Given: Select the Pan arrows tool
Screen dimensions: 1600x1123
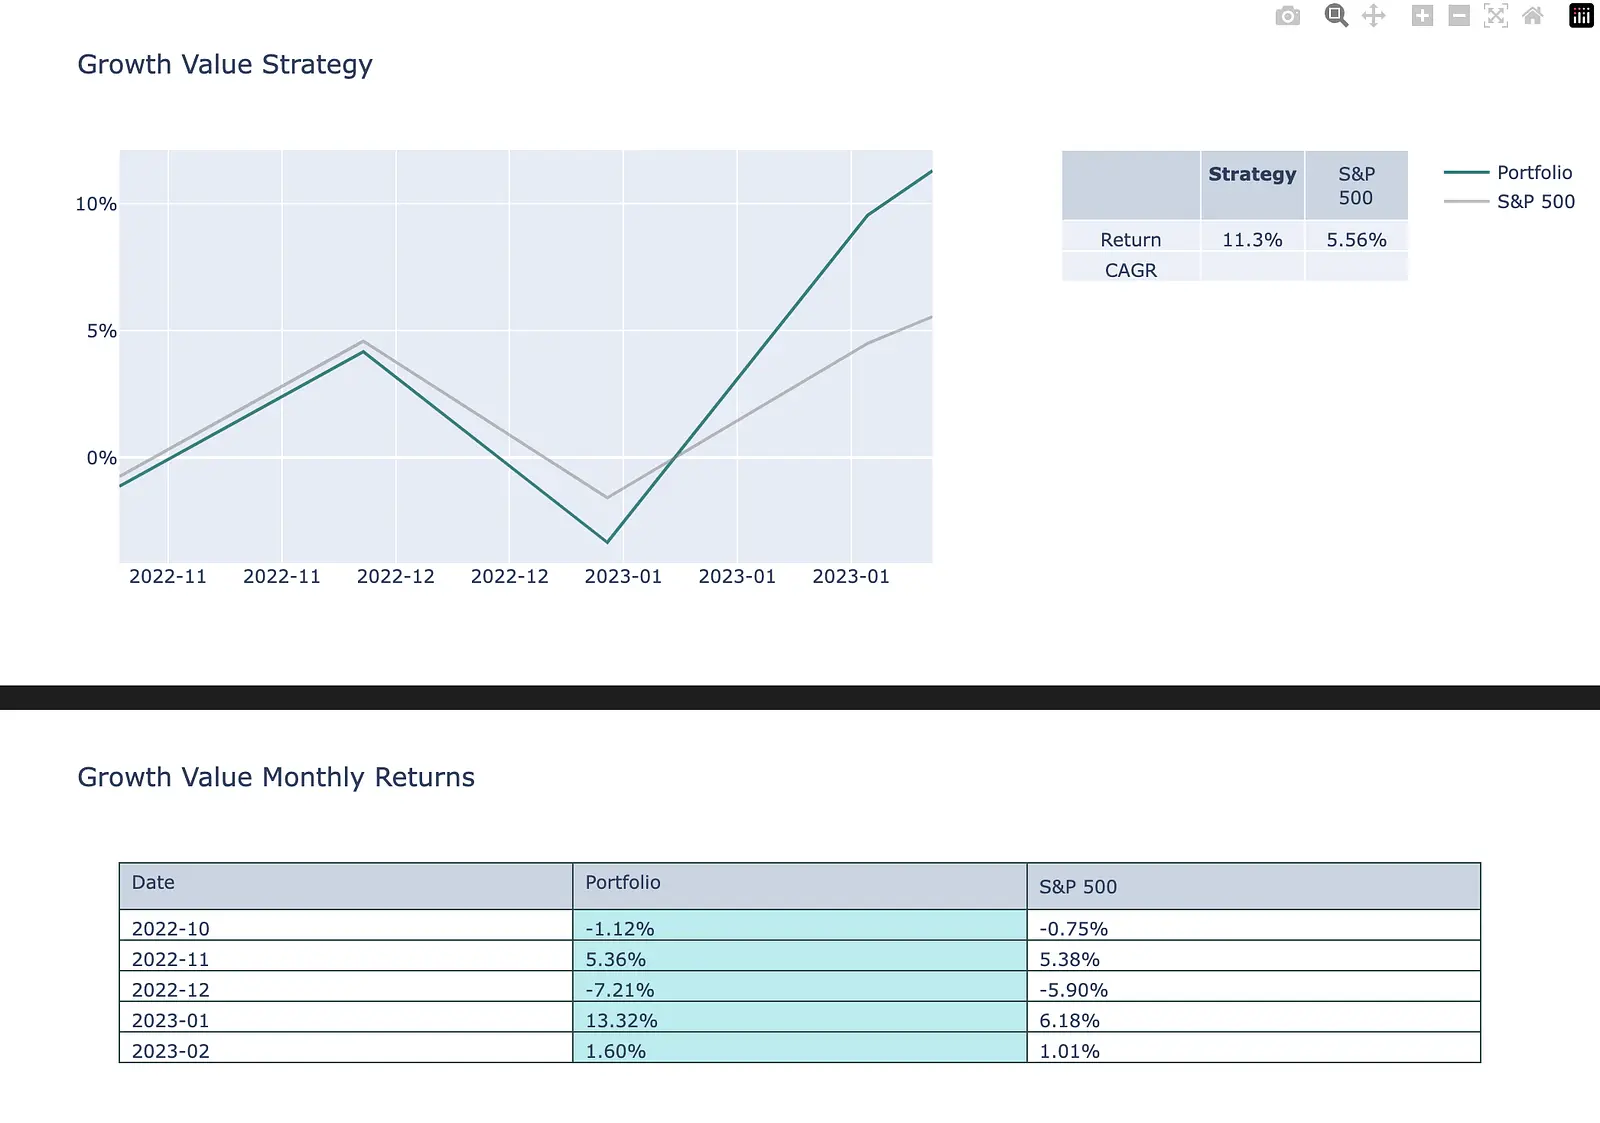Looking at the screenshot, I should click(1374, 16).
